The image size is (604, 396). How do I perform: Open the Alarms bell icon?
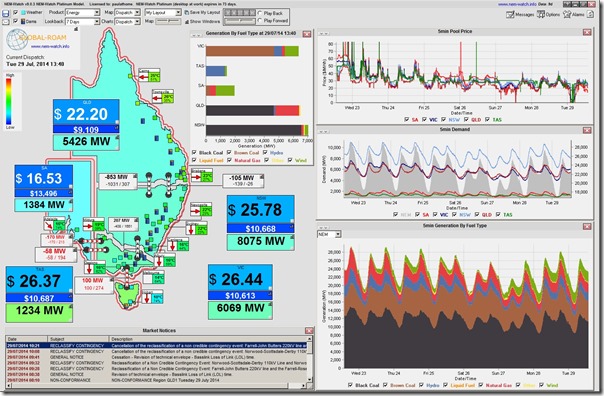click(x=567, y=14)
